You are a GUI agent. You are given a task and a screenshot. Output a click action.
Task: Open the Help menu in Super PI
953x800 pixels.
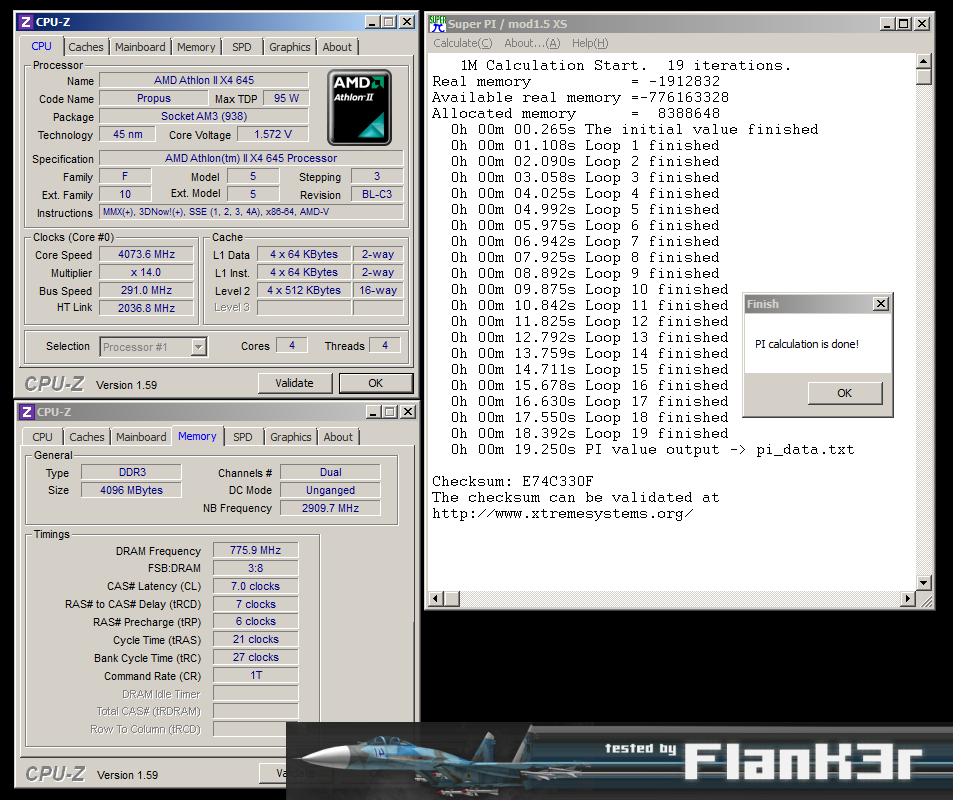click(x=590, y=43)
